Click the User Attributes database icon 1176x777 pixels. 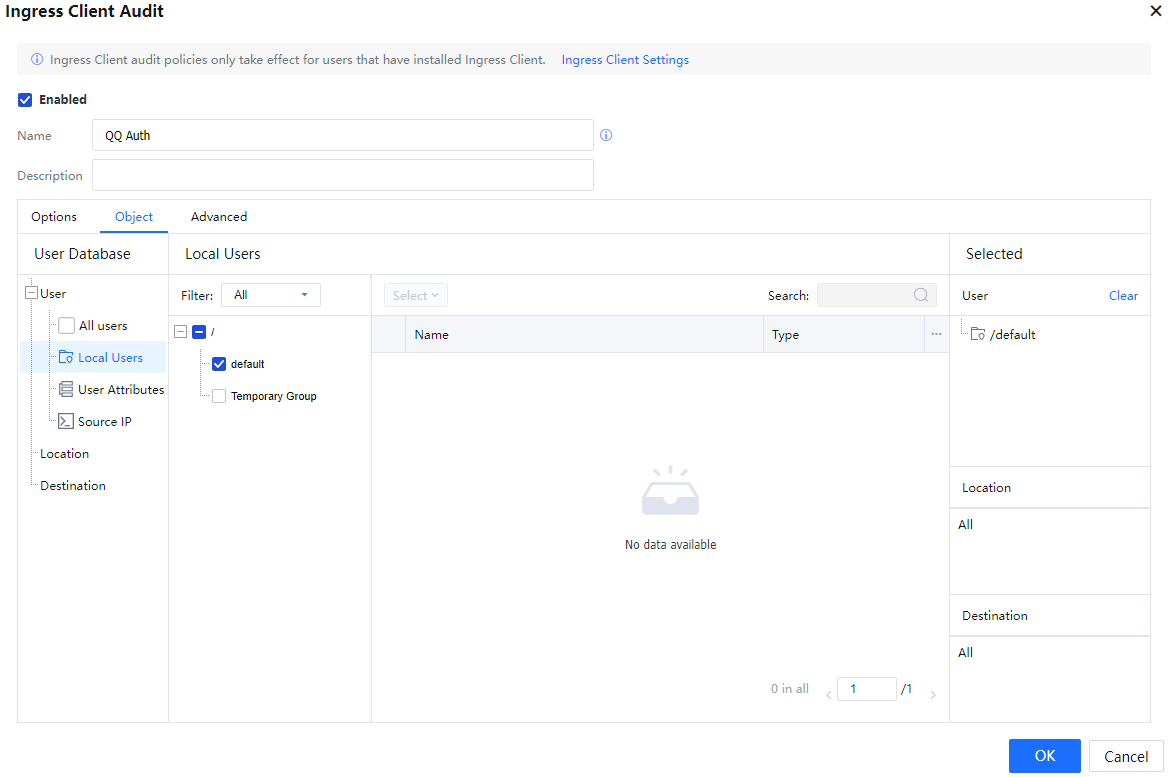66,390
